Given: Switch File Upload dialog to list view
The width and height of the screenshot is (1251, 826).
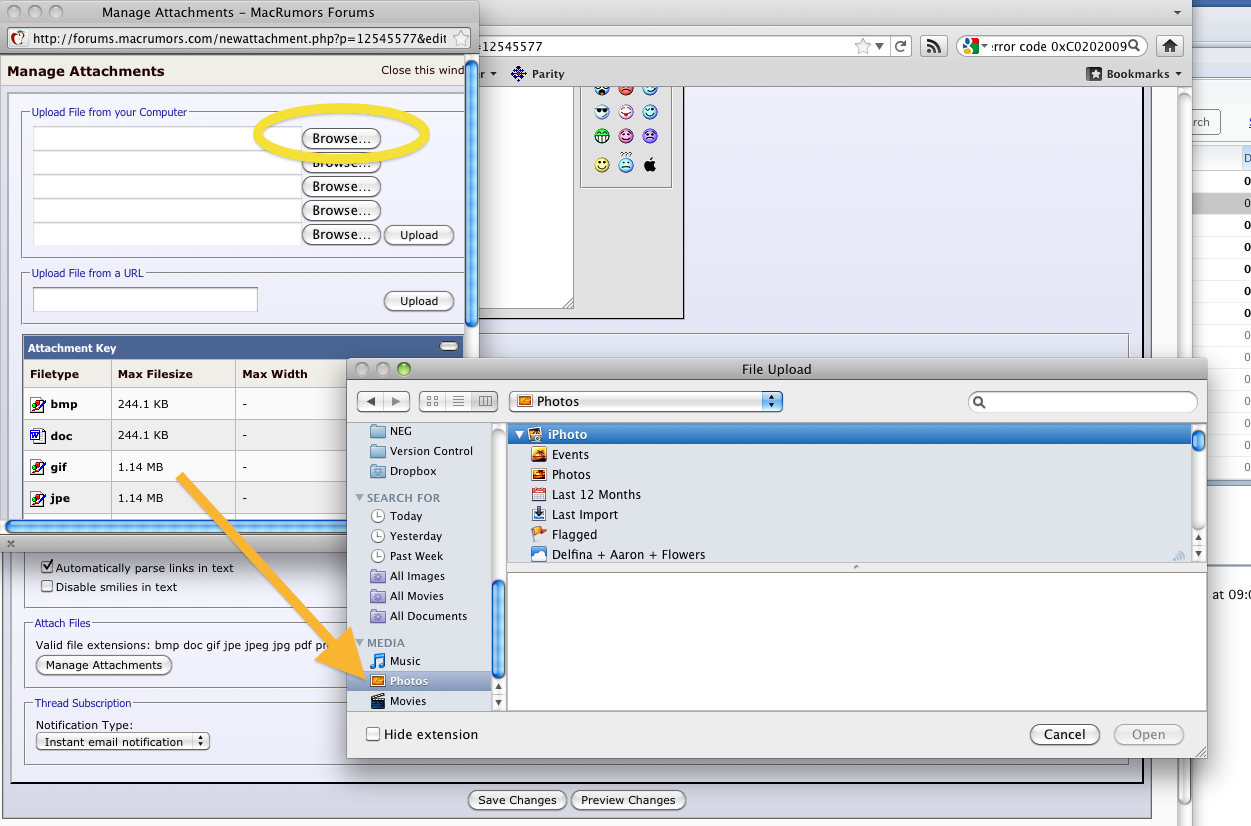Looking at the screenshot, I should point(459,401).
